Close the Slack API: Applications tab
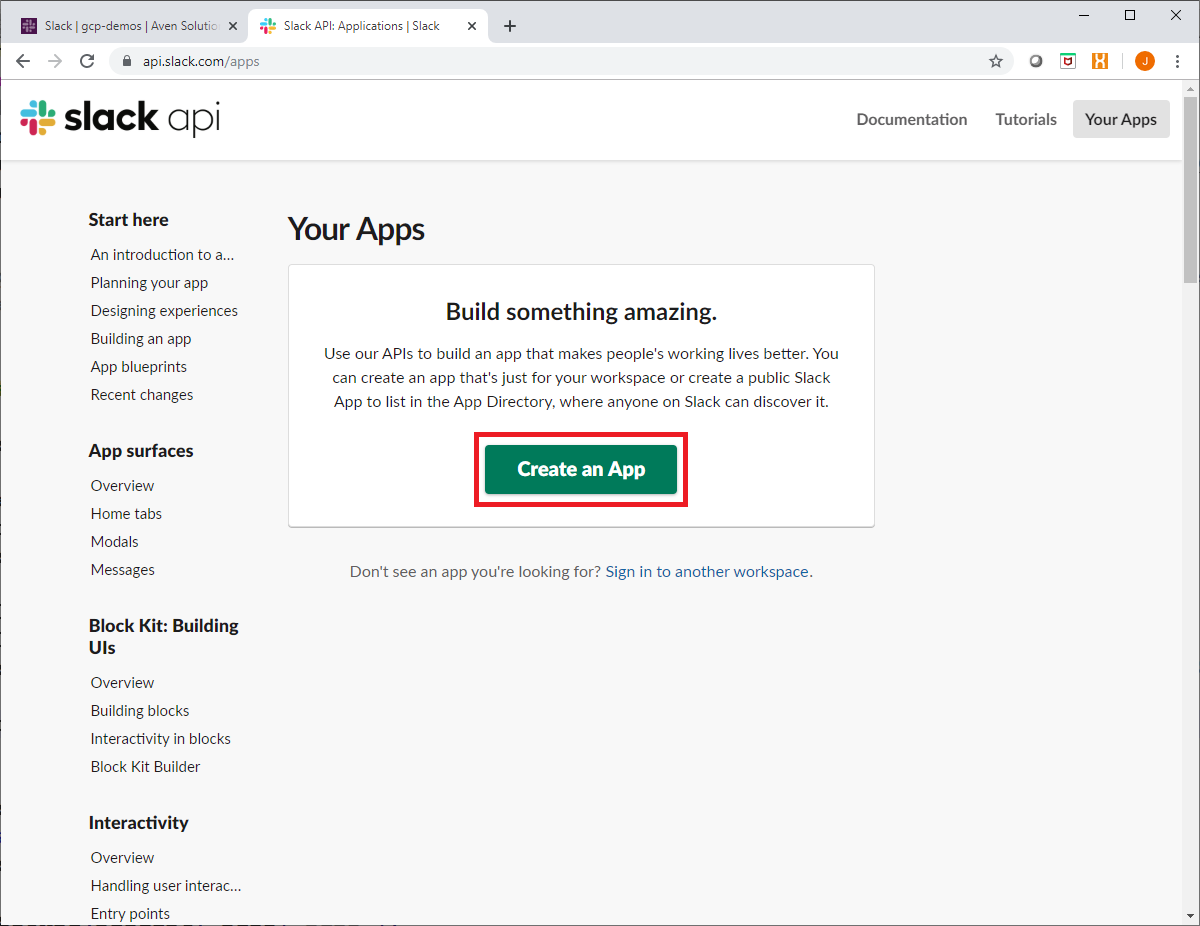The width and height of the screenshot is (1200, 926). click(471, 26)
